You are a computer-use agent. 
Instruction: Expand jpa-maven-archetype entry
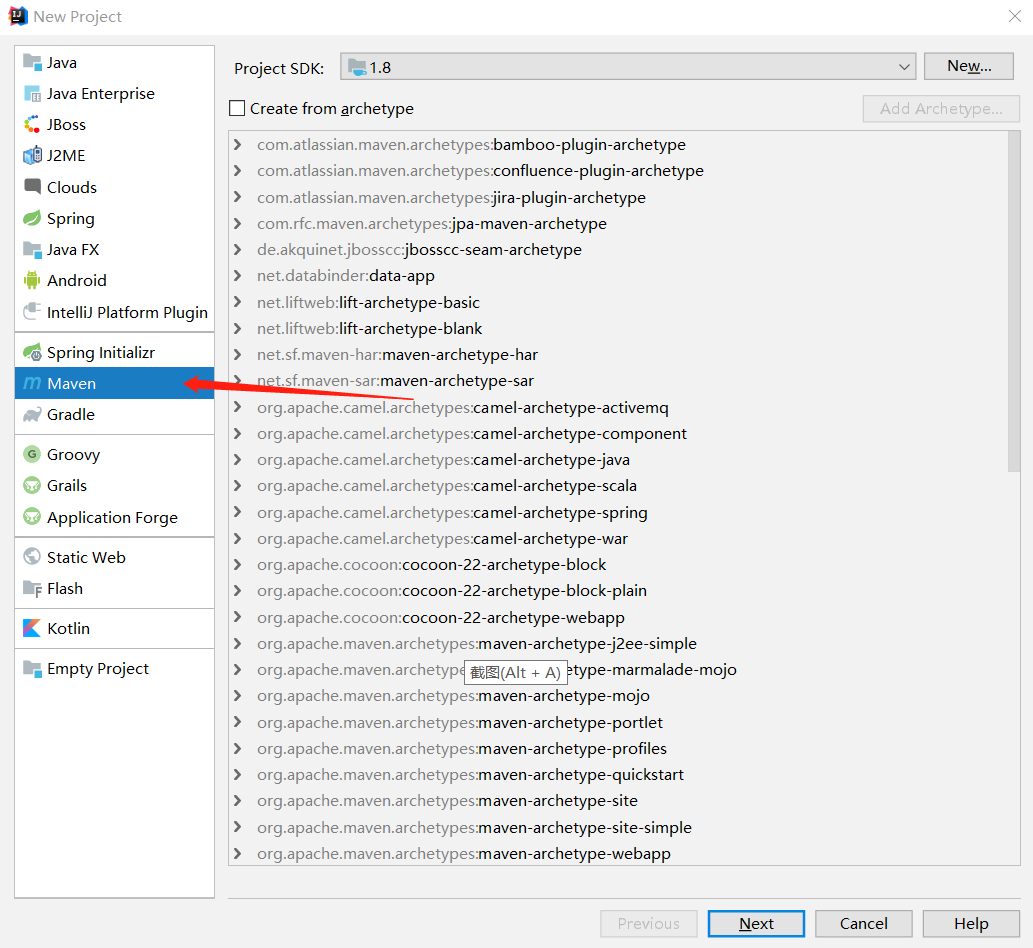click(238, 223)
